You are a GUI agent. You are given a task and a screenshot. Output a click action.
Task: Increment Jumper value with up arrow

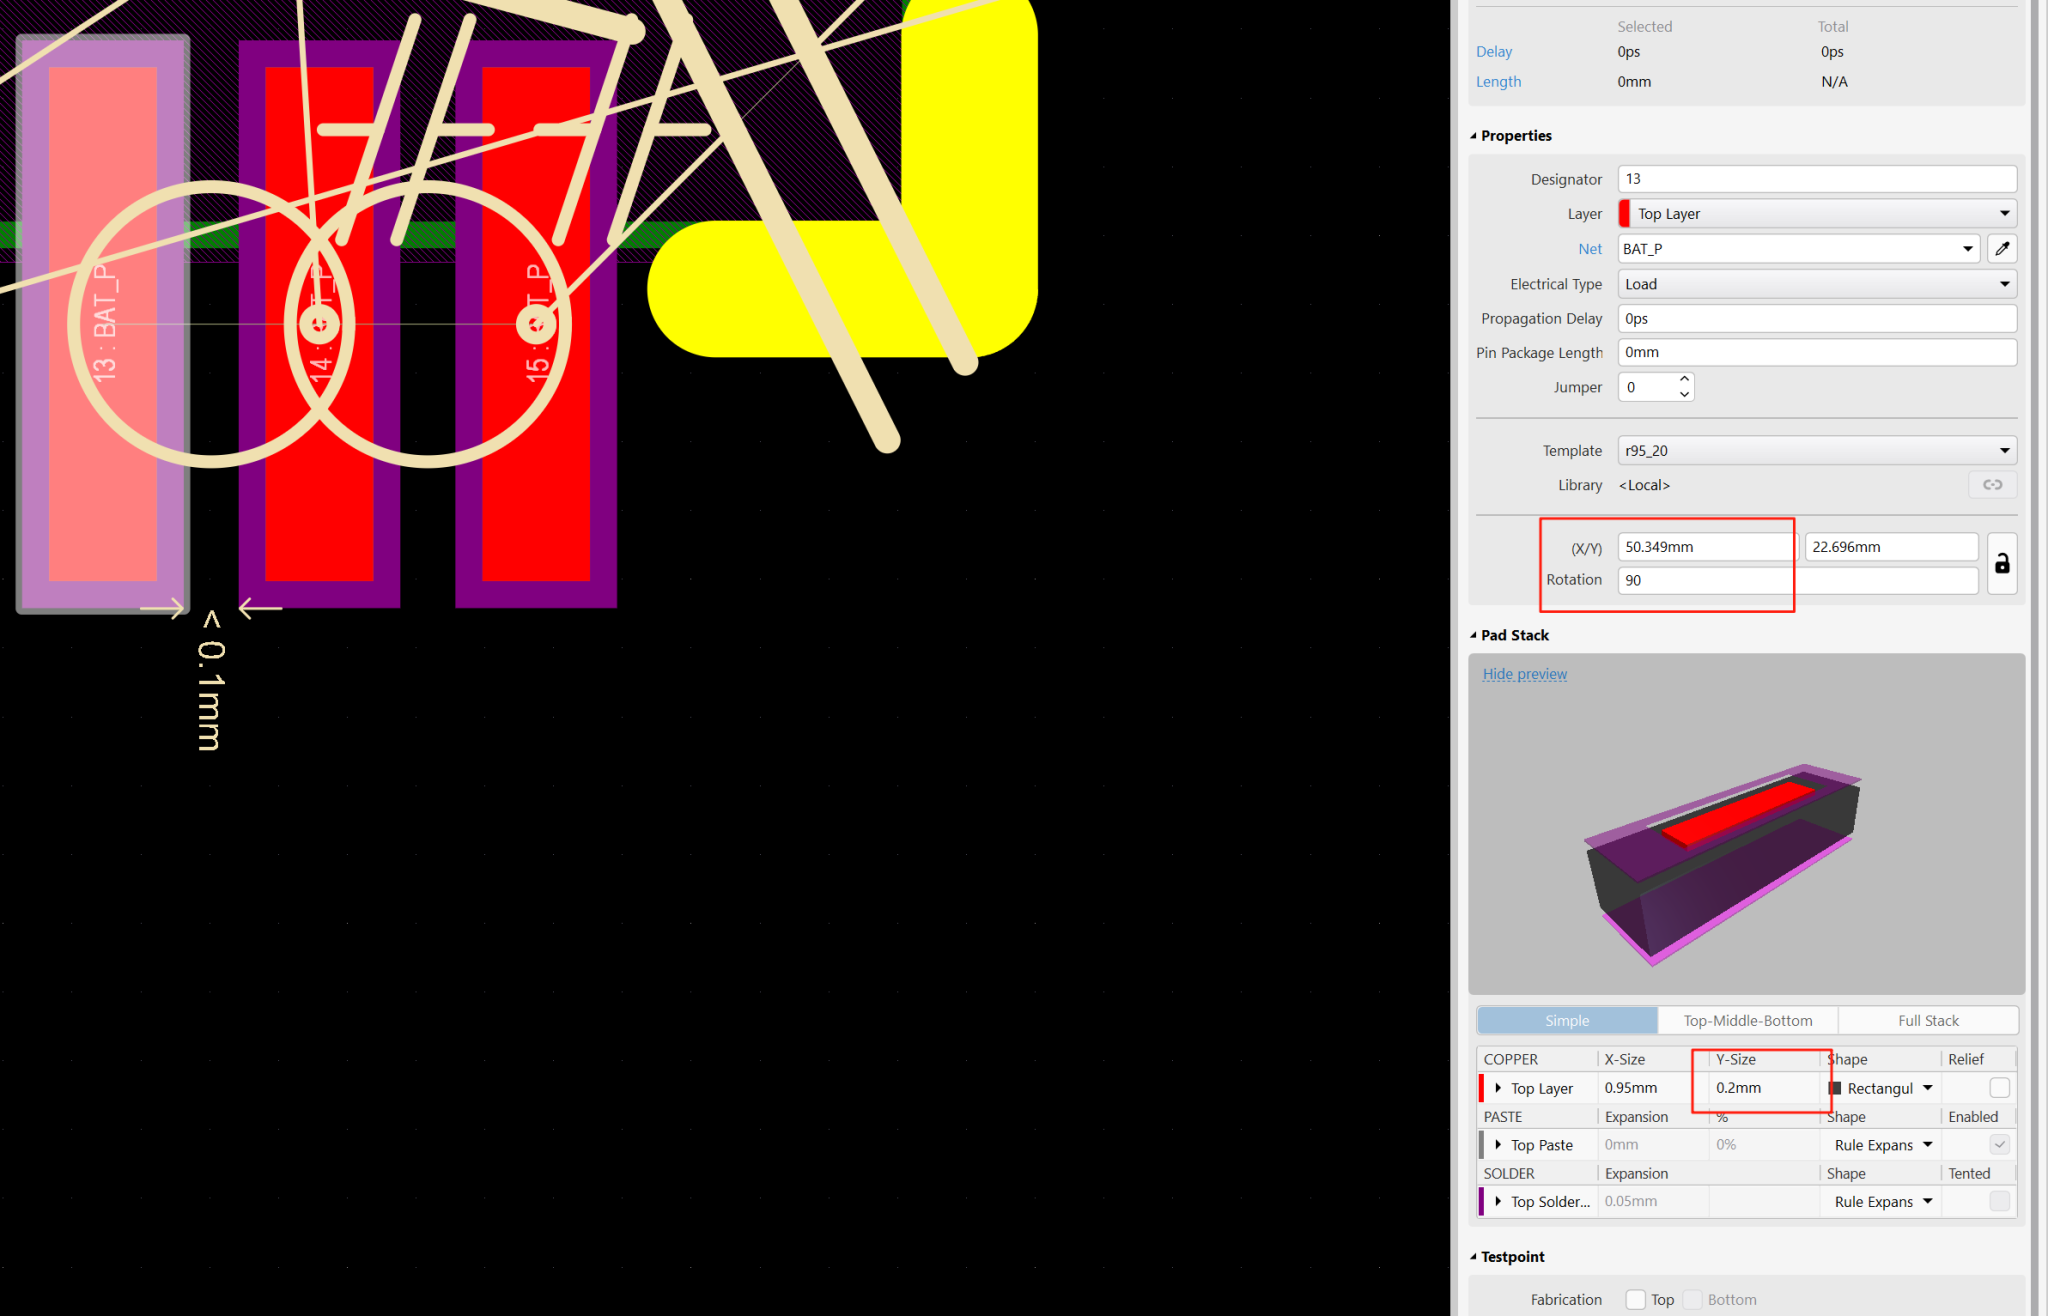point(1684,380)
